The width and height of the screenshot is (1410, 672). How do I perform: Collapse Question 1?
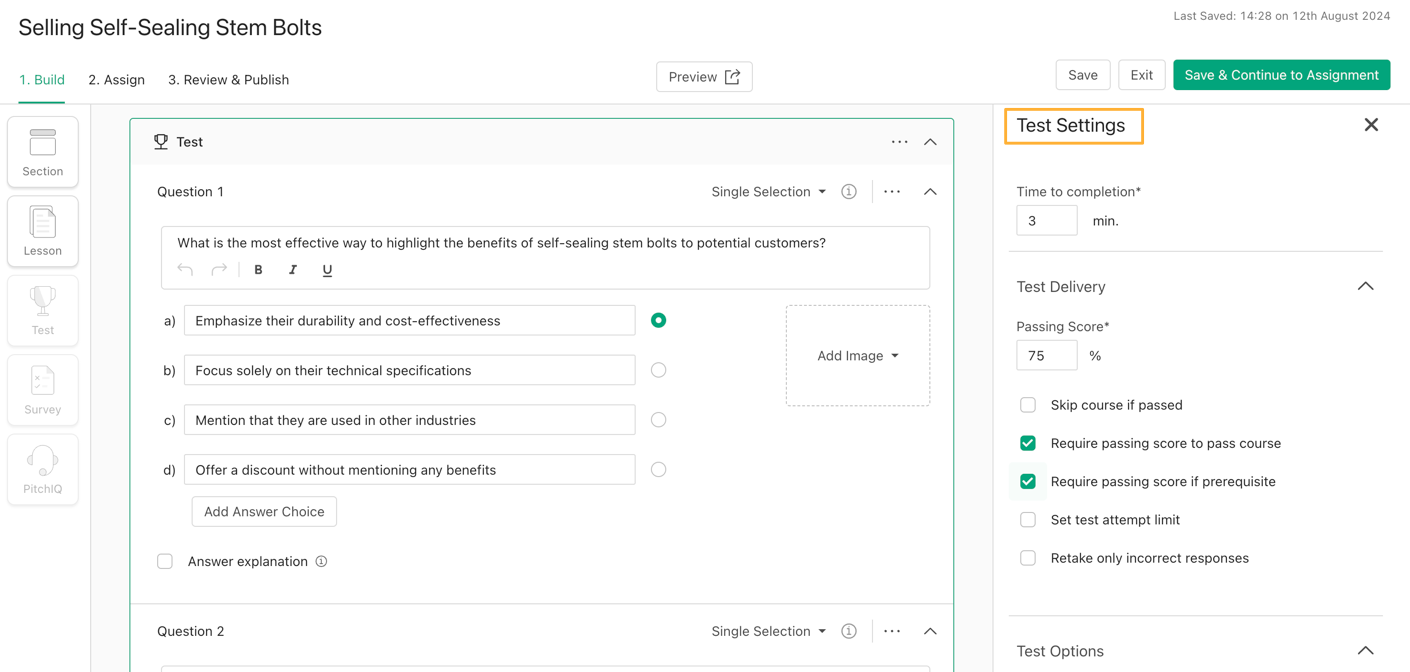[930, 192]
